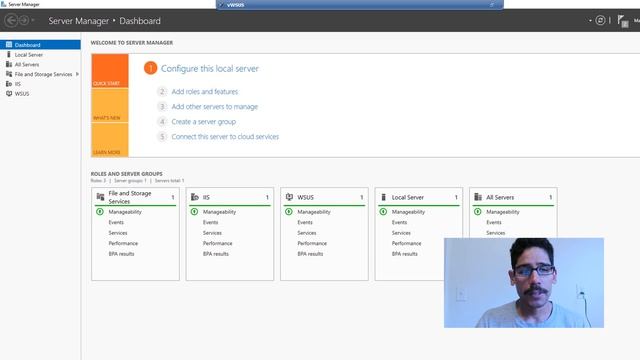The image size is (640, 360).
Task: Open Events in the WSUS tile
Action: click(305, 222)
